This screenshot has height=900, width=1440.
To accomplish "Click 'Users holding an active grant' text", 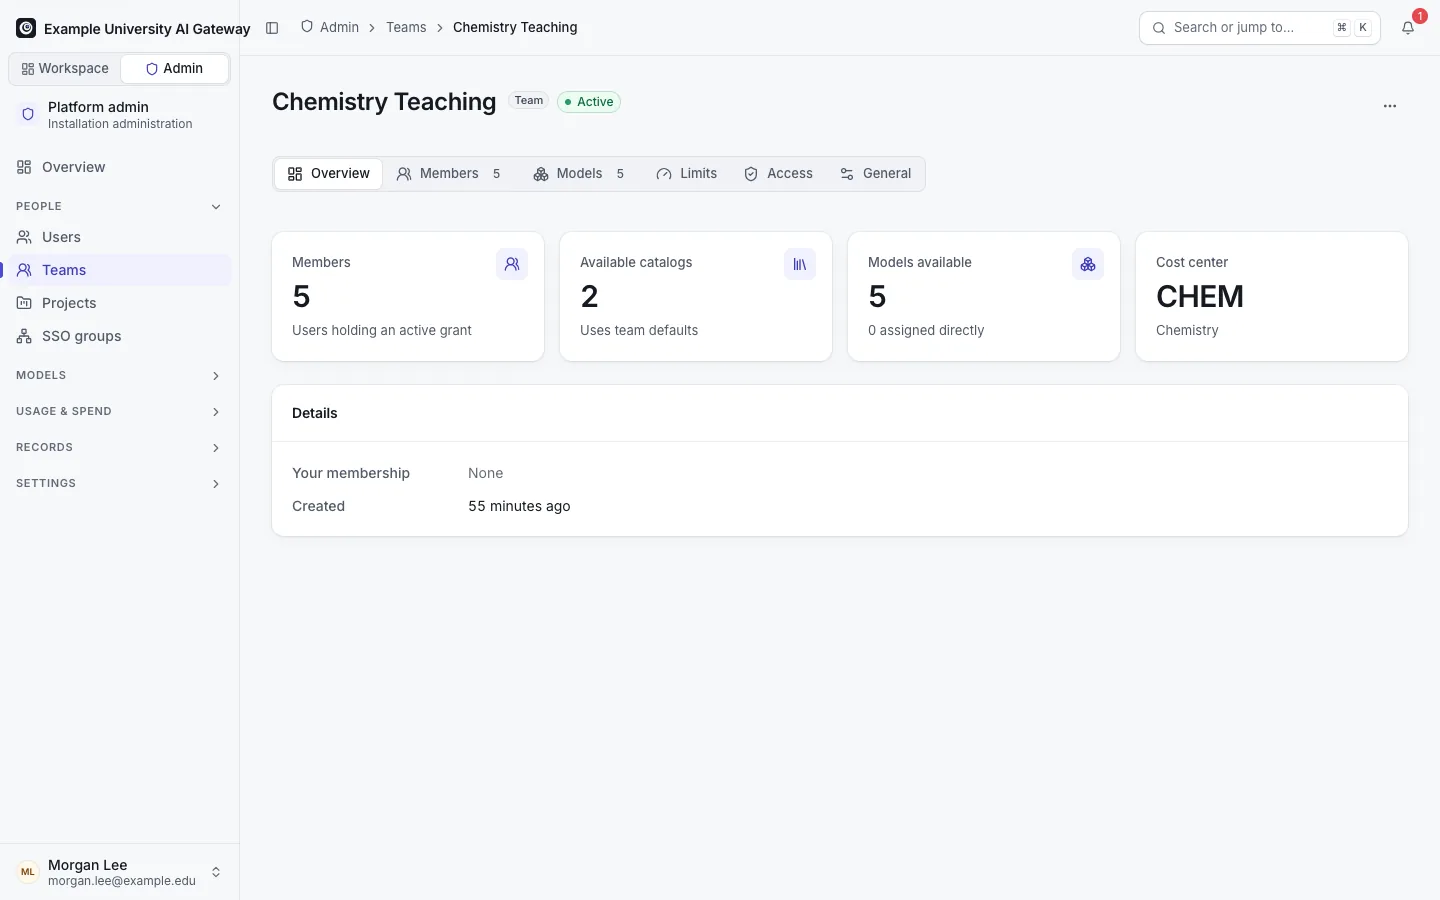I will click(382, 330).
